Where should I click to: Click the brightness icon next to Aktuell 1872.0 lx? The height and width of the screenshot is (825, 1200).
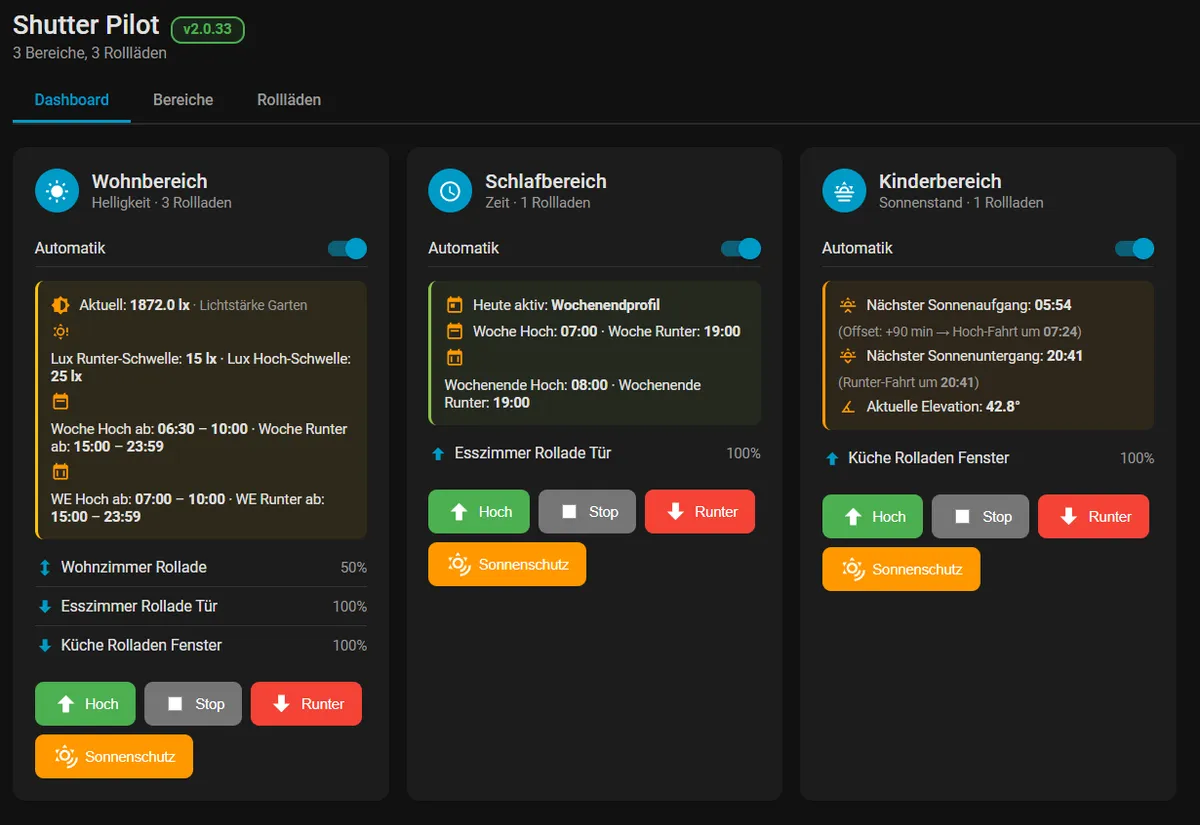(x=60, y=305)
